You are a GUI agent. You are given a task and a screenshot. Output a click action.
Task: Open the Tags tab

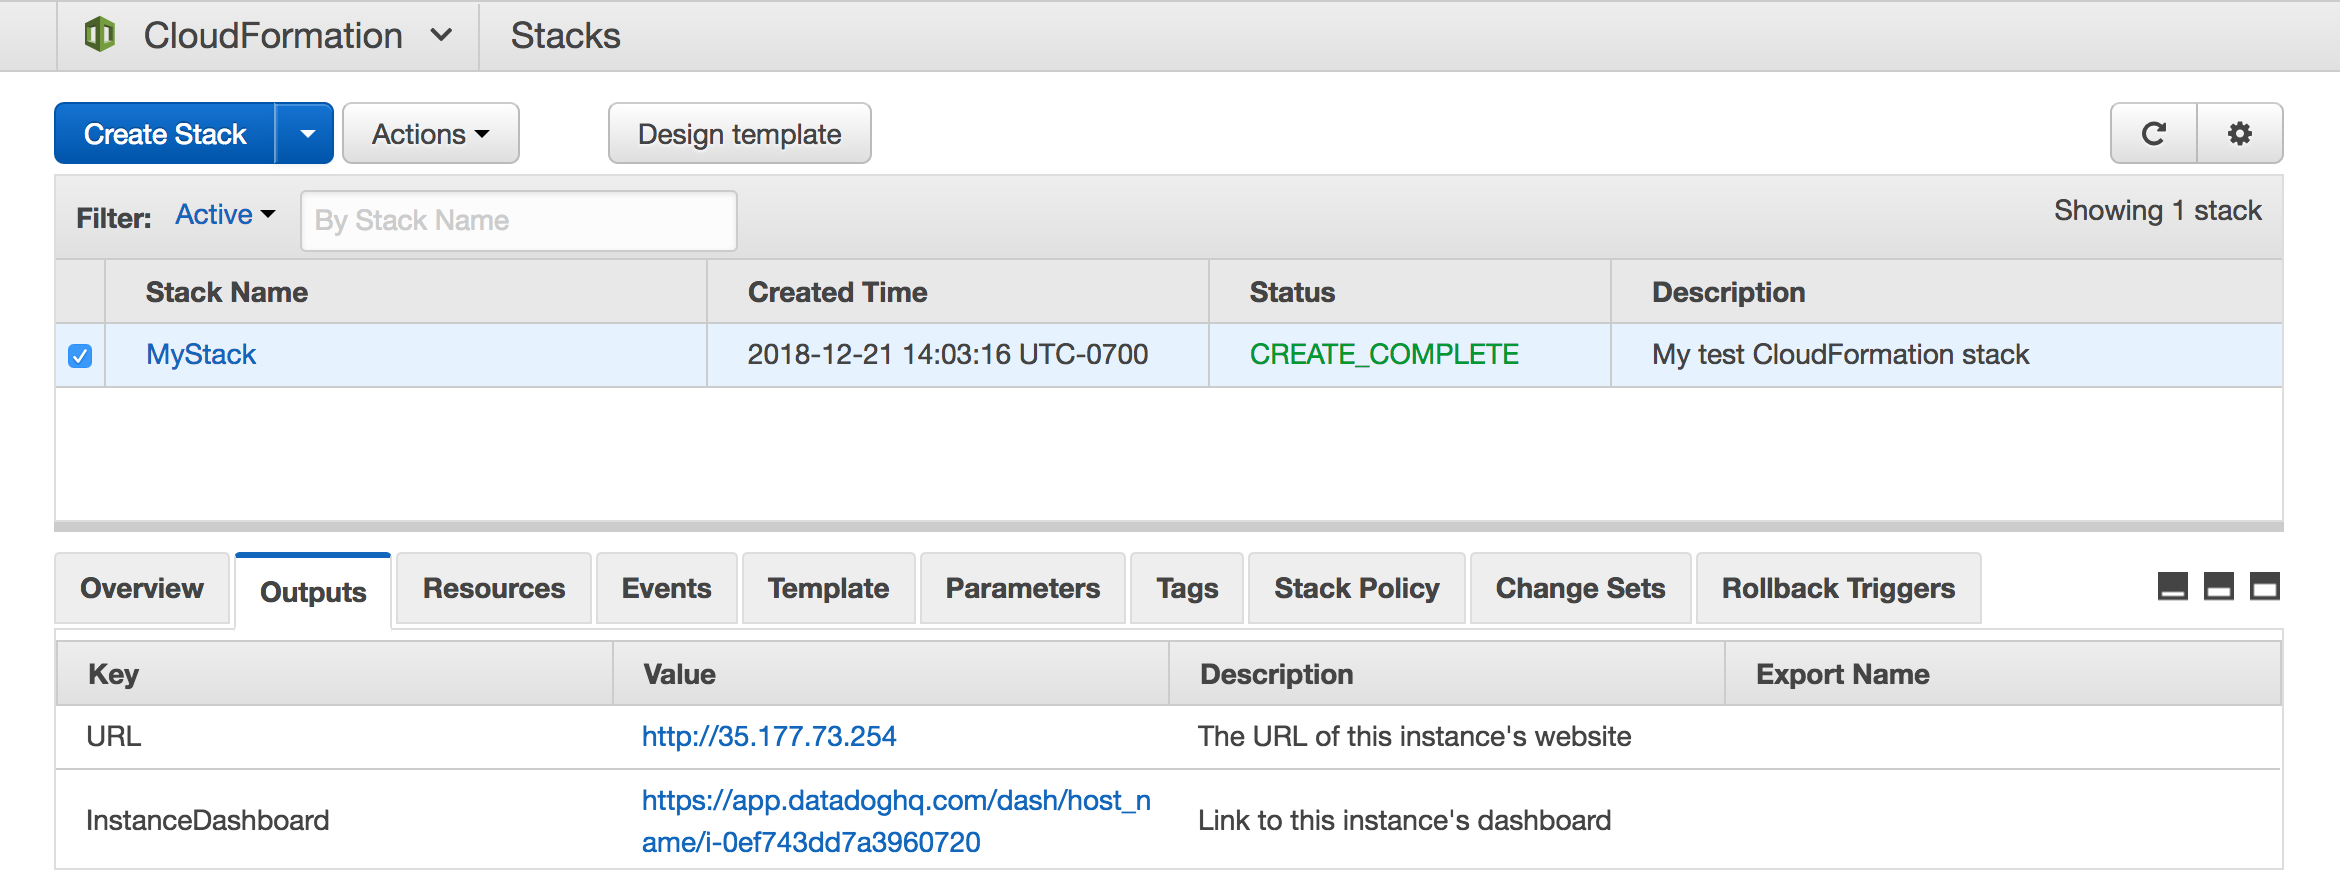1187,588
